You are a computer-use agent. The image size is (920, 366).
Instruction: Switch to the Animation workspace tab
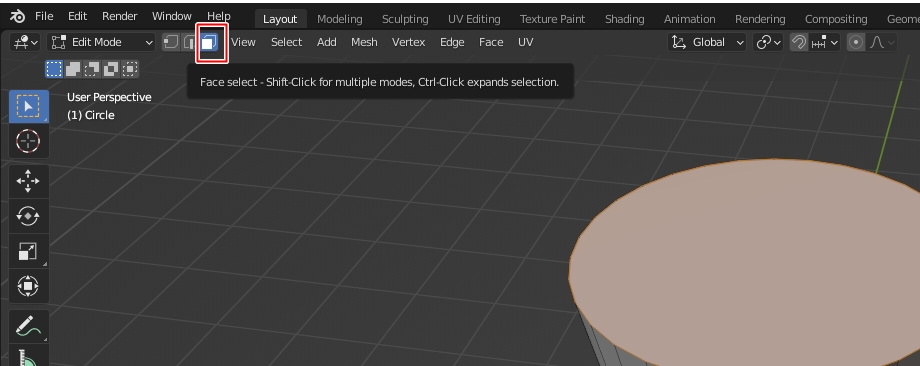[689, 19]
